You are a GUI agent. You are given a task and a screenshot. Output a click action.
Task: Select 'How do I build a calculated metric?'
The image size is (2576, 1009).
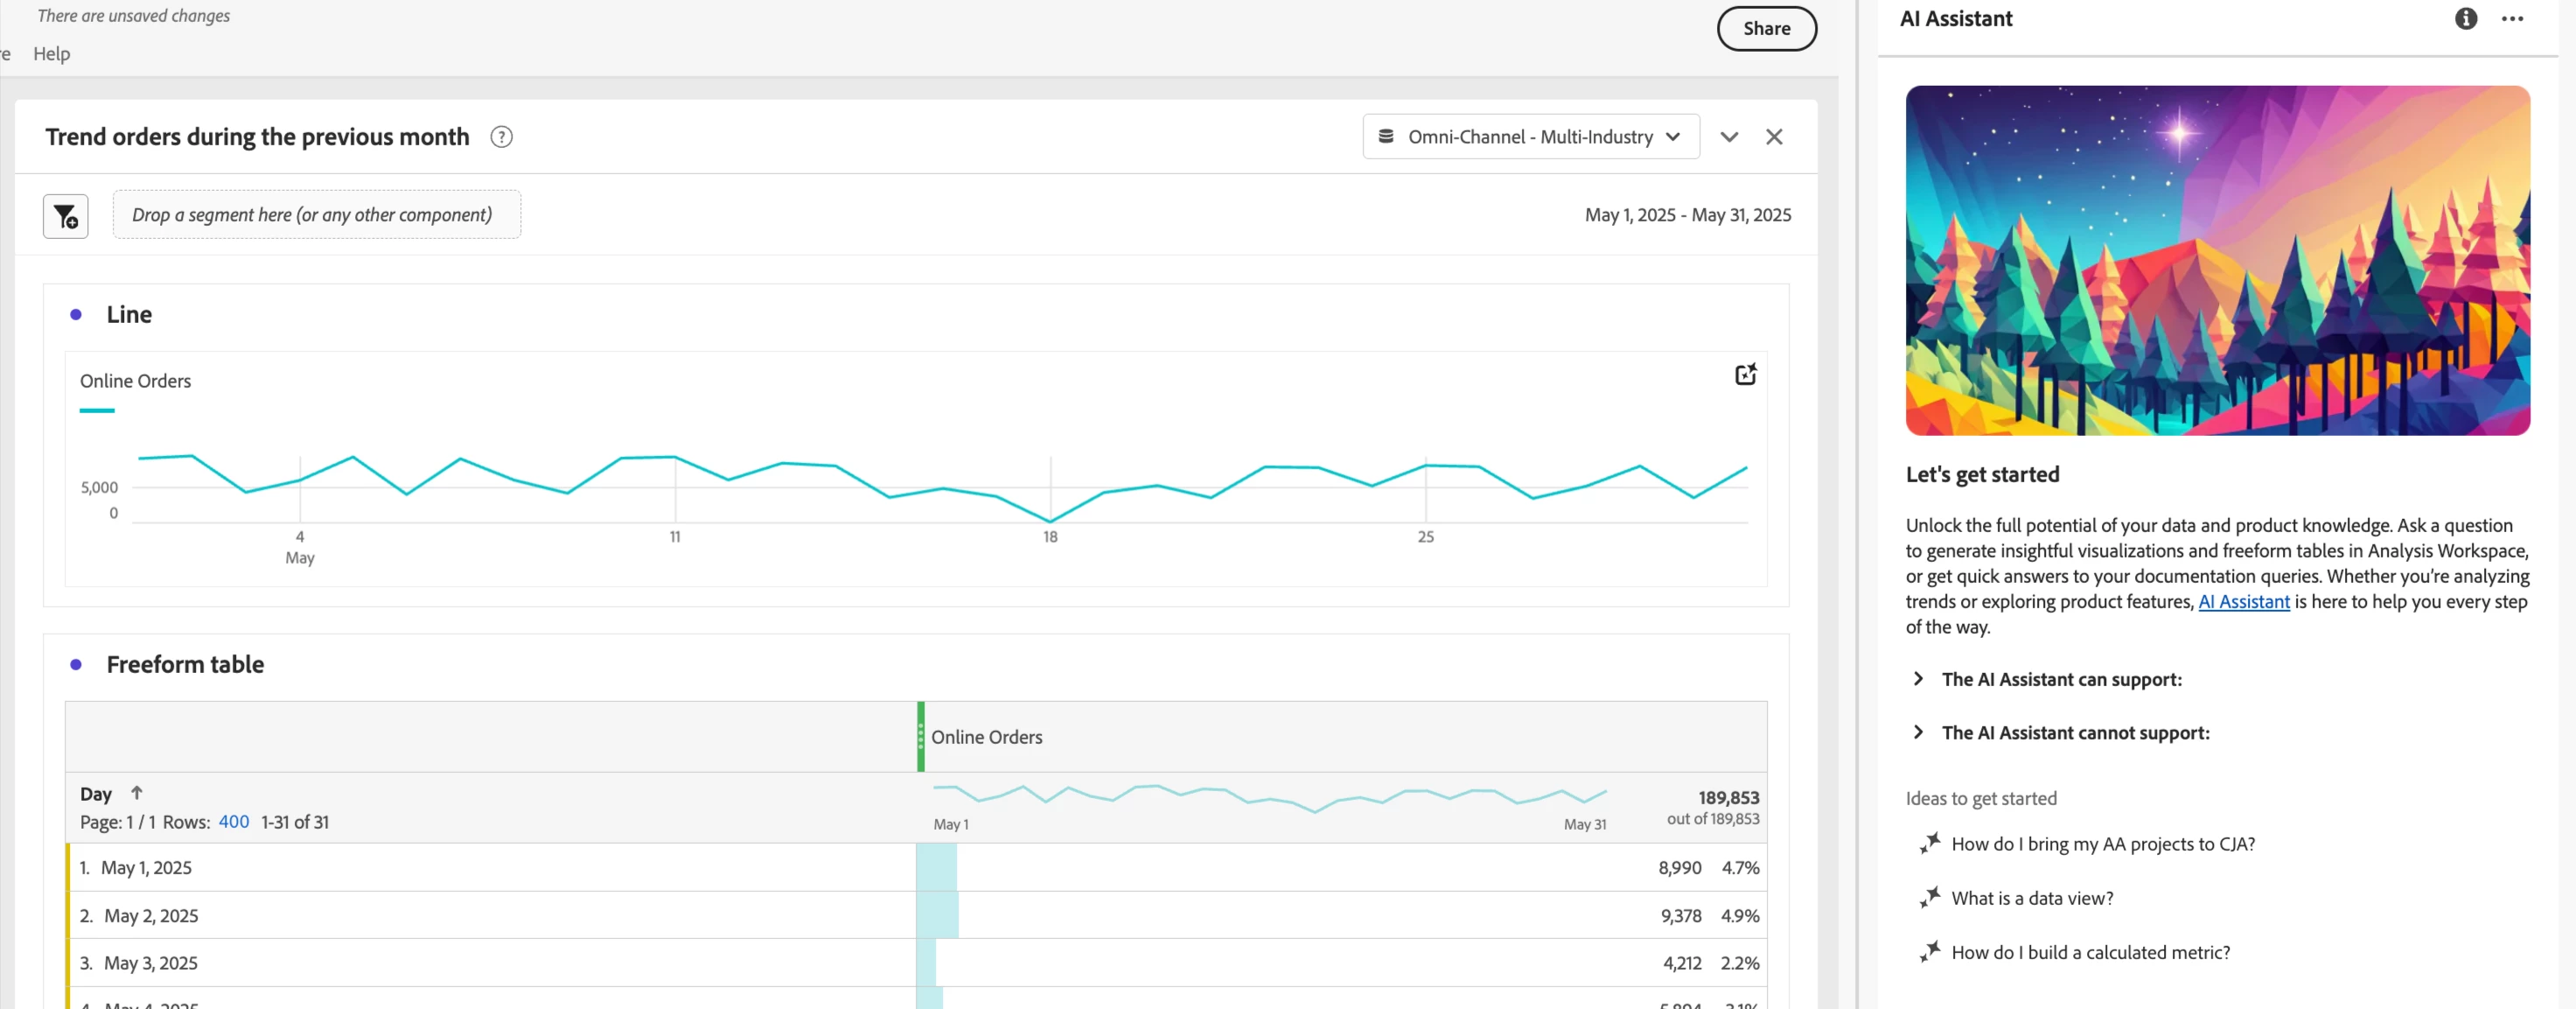click(x=2090, y=953)
